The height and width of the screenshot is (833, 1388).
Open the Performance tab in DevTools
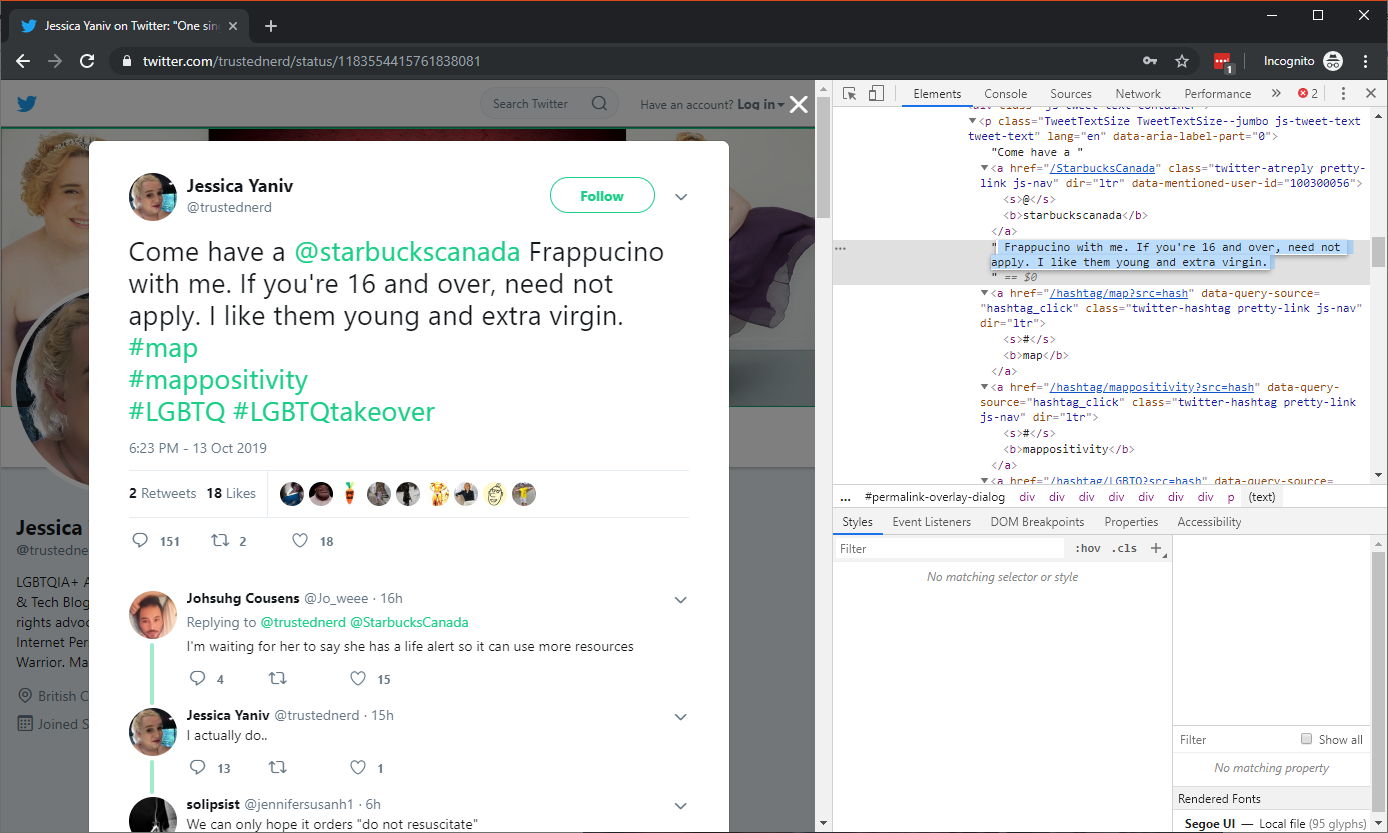click(x=1217, y=93)
